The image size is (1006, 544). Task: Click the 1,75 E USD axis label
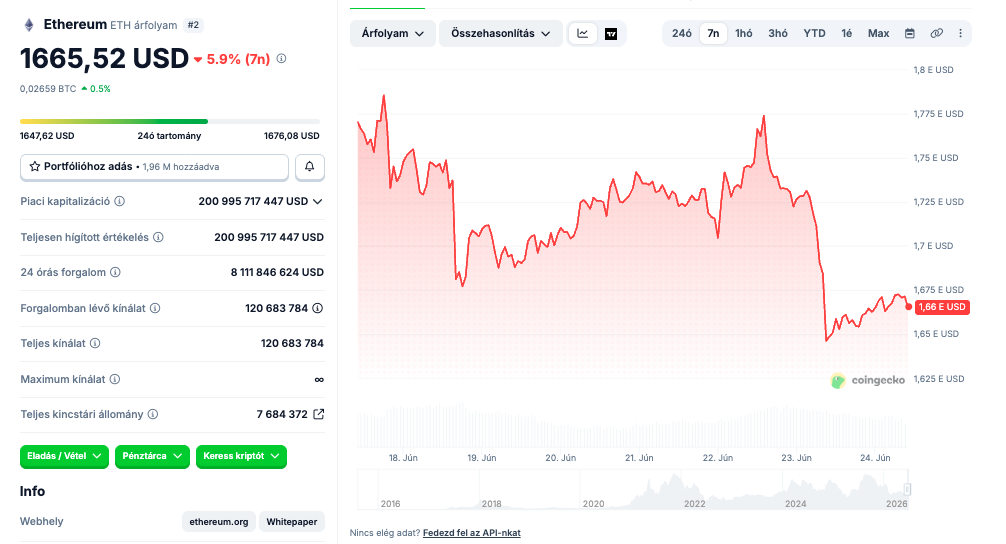click(936, 158)
